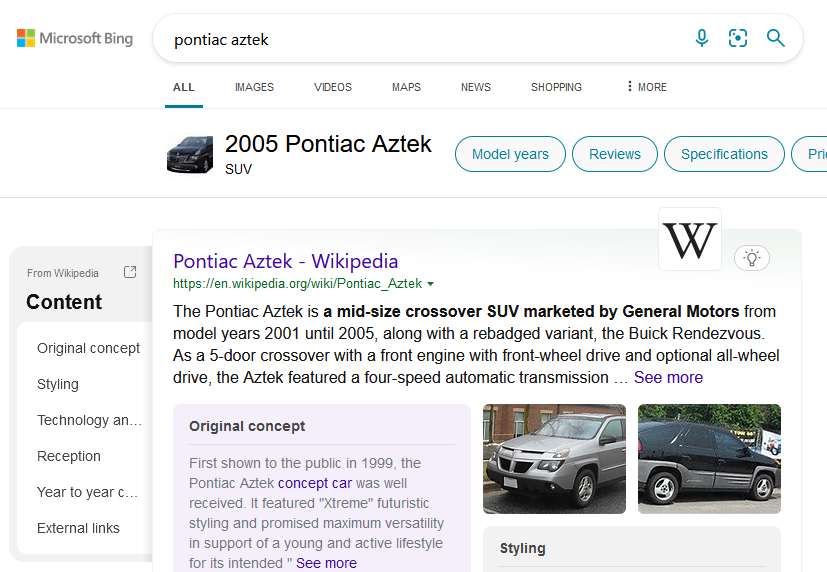Viewport: 827px width, 572px height.
Task: Expand the green URL dropdown arrow
Action: [x=430, y=284]
